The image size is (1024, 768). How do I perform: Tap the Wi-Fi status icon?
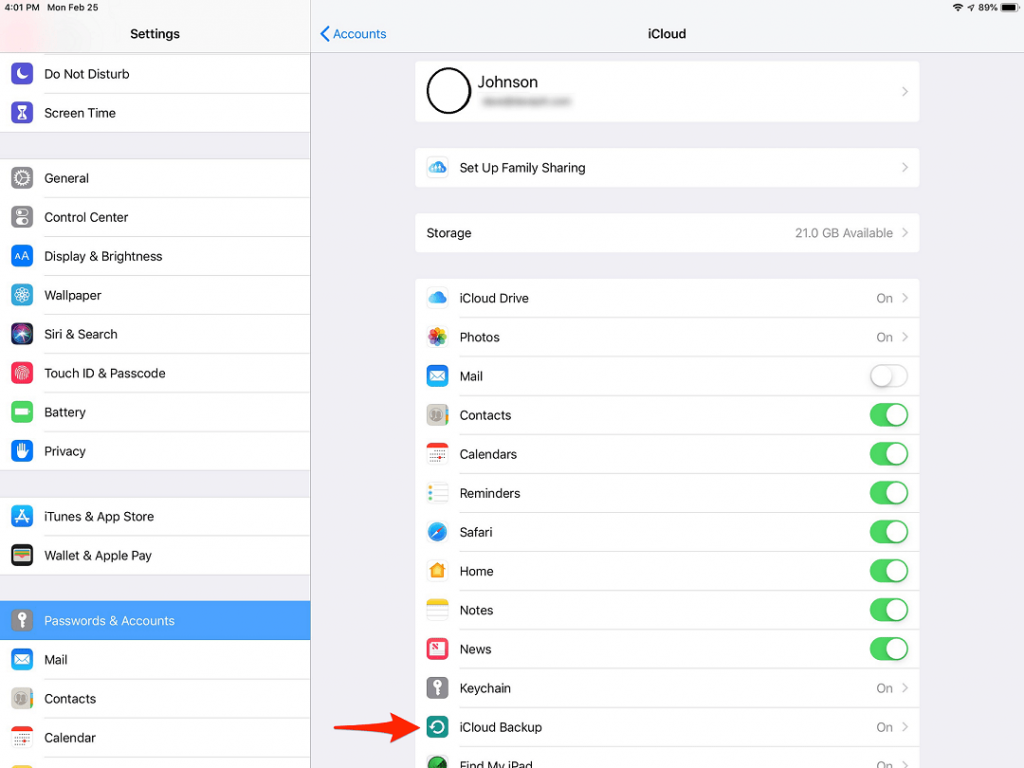(957, 8)
